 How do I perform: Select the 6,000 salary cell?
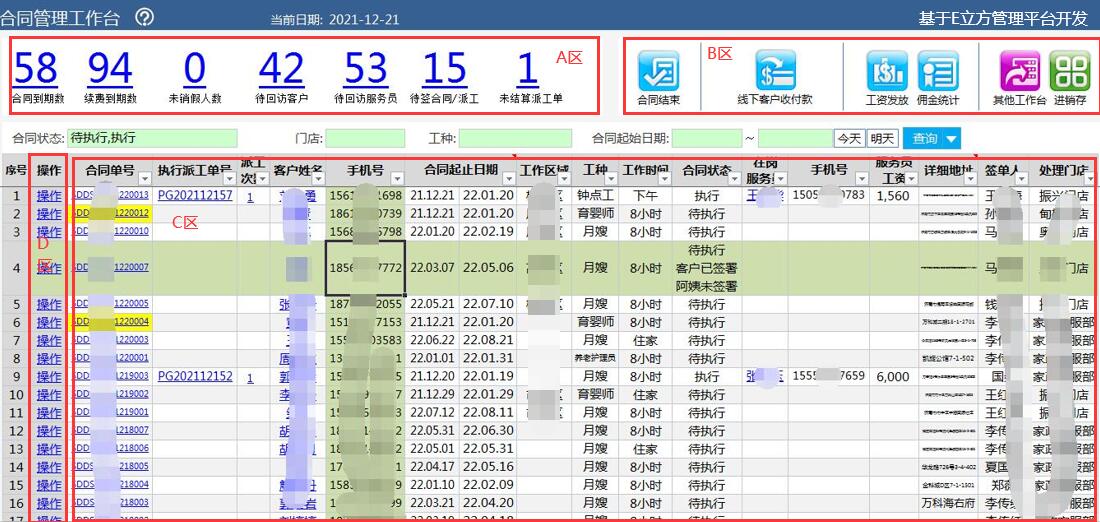point(894,377)
